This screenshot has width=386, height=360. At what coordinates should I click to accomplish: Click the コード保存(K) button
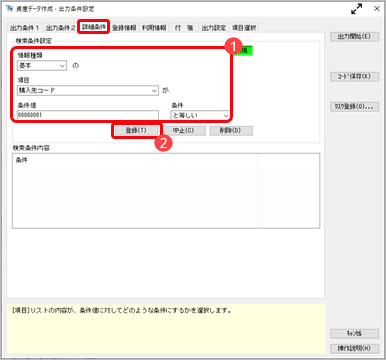coord(354,76)
